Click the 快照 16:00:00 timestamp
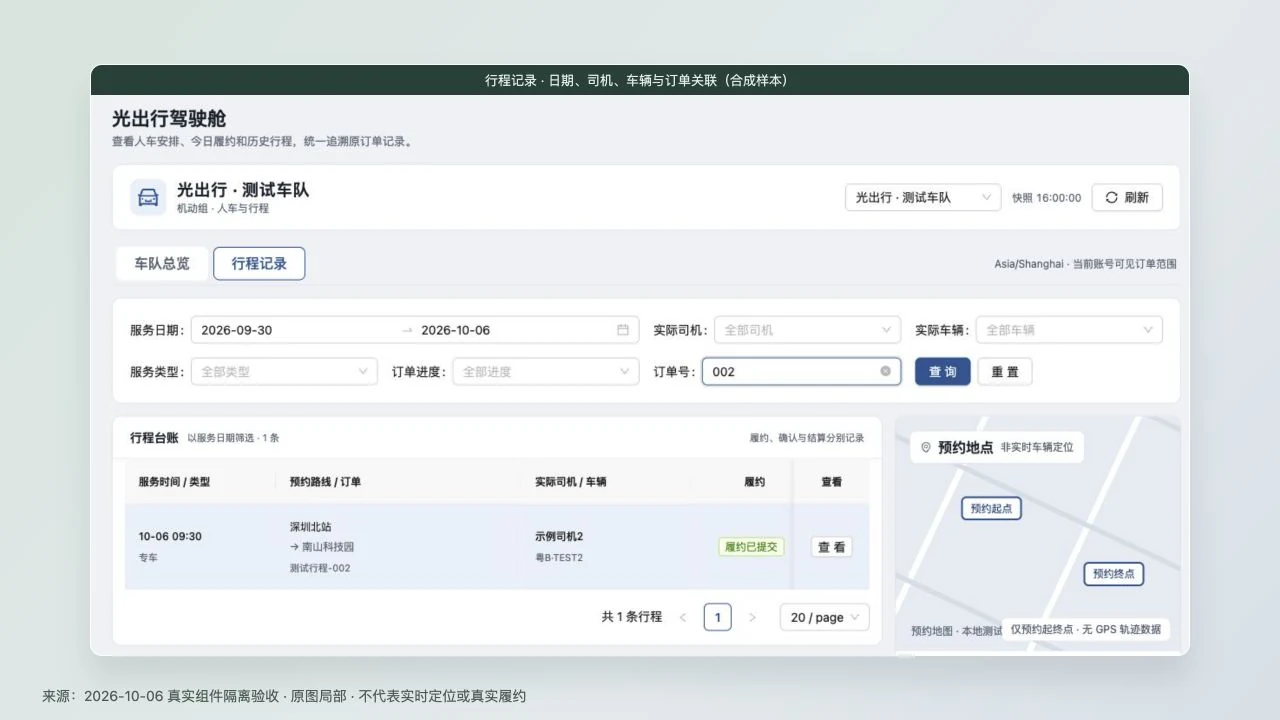Viewport: 1280px width, 720px height. point(1046,198)
